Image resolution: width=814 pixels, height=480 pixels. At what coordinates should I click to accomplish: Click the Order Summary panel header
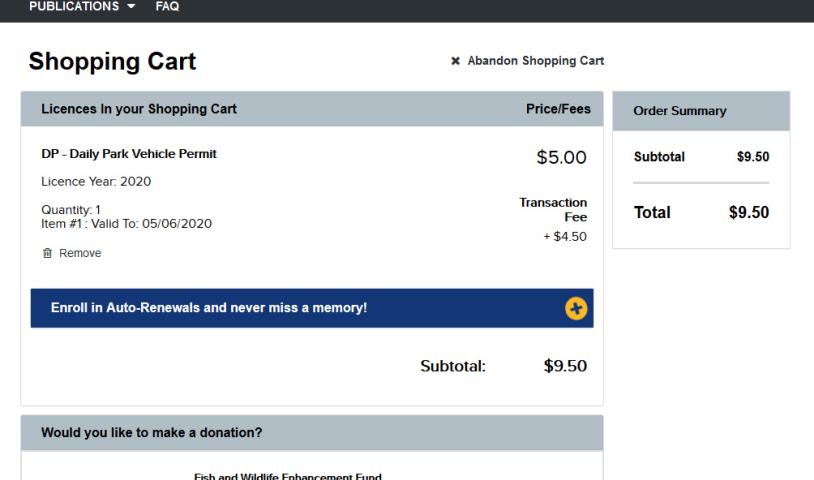pyautogui.click(x=680, y=111)
